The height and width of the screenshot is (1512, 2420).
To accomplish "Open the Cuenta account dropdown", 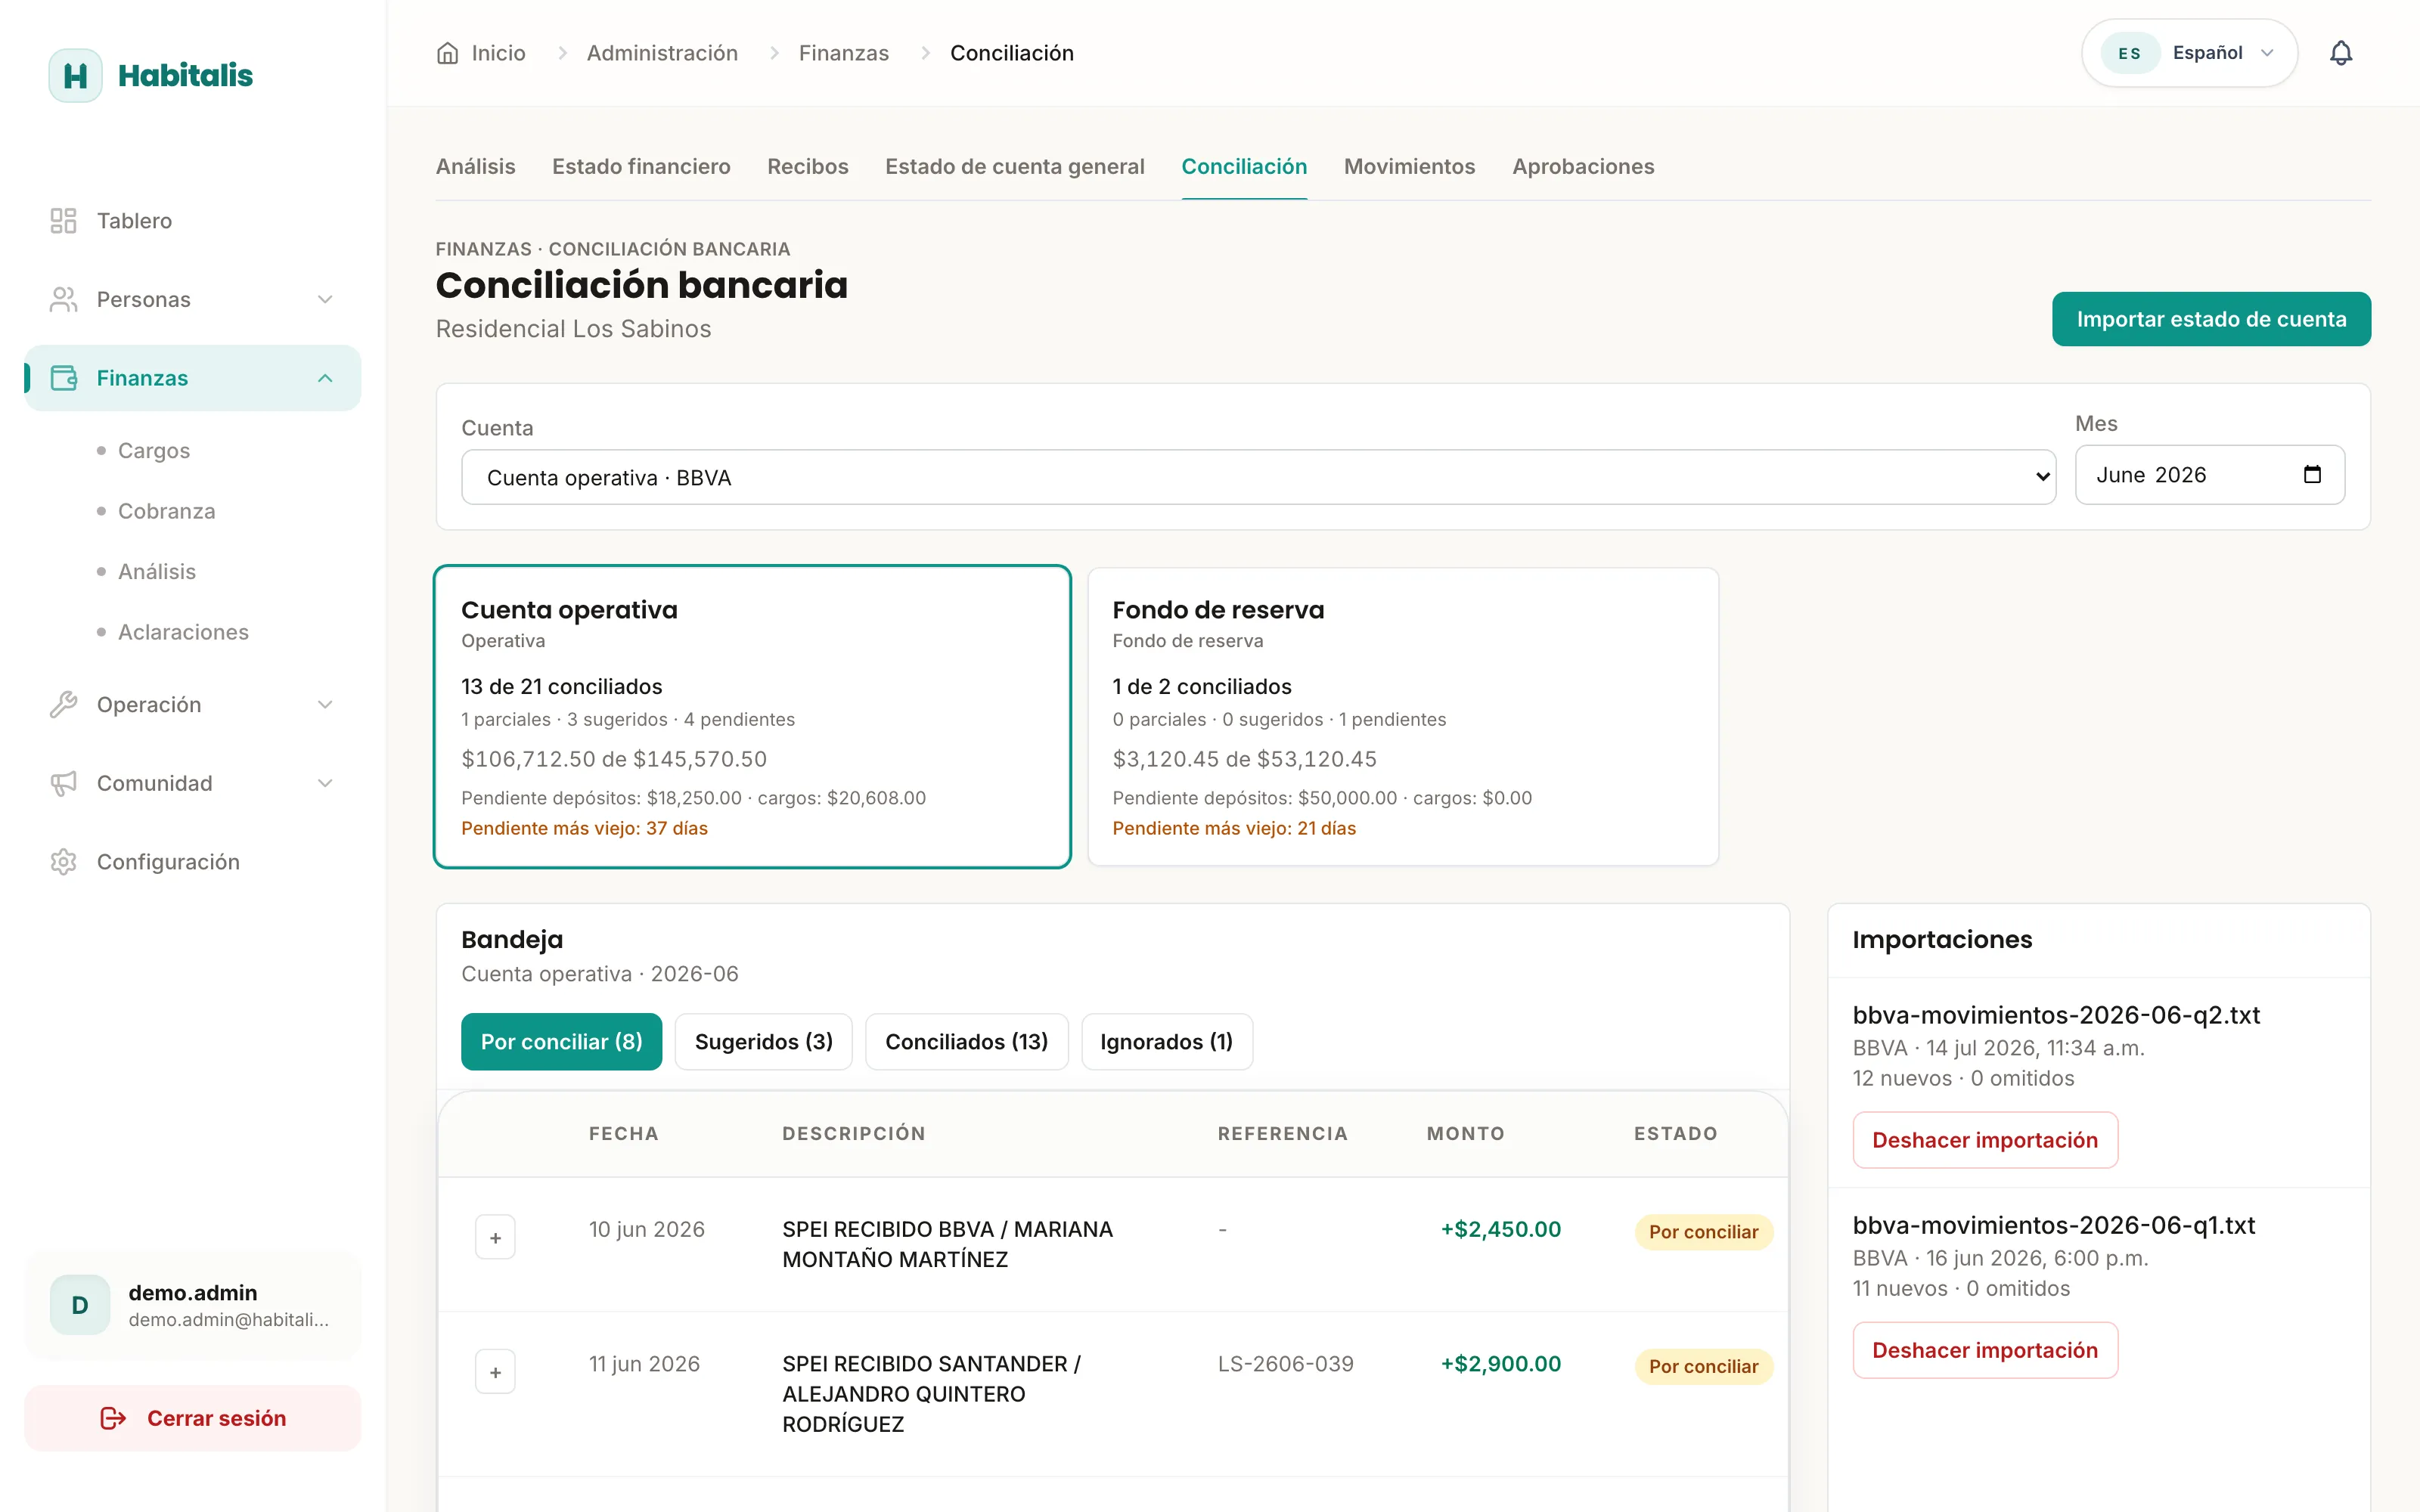I will pos(1258,477).
